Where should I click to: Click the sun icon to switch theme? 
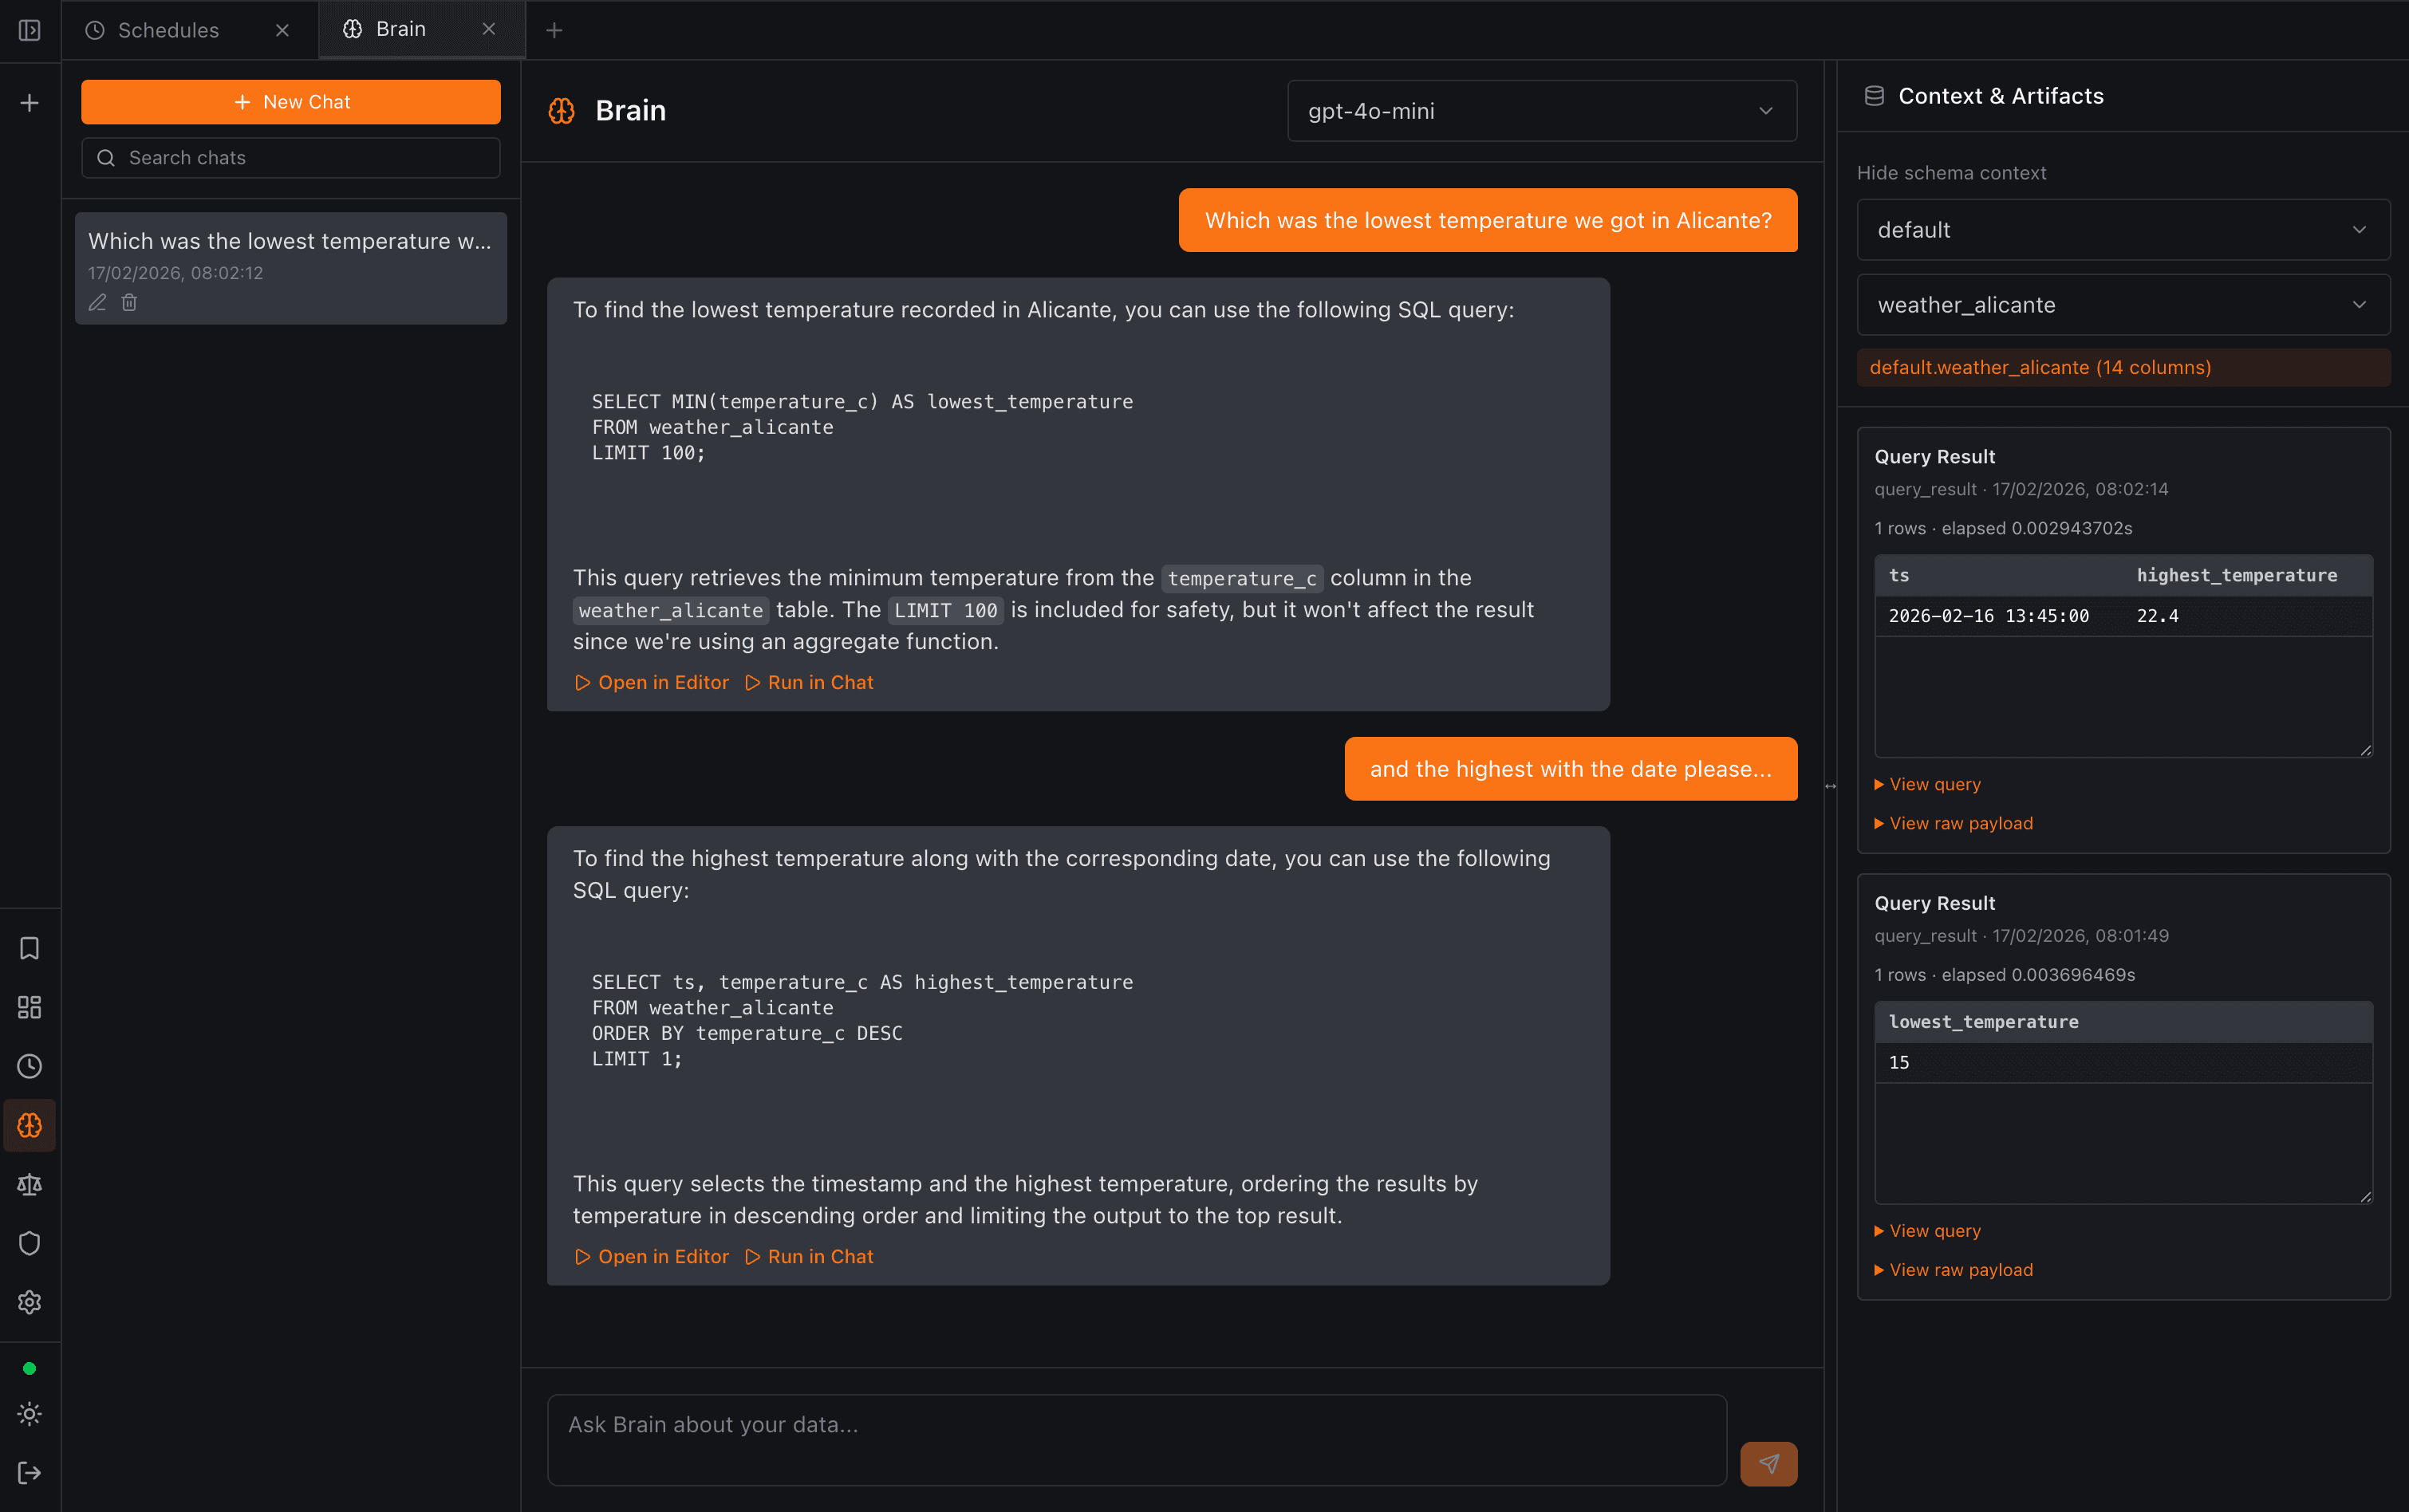tap(29, 1413)
